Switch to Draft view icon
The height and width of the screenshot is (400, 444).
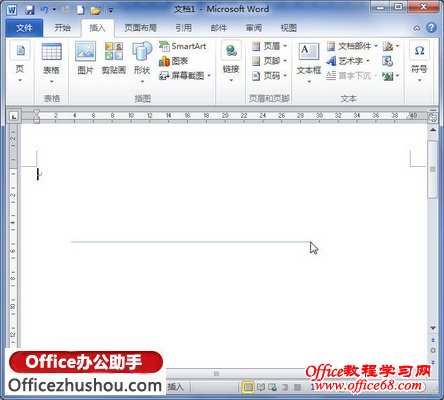pyautogui.click(x=297, y=387)
